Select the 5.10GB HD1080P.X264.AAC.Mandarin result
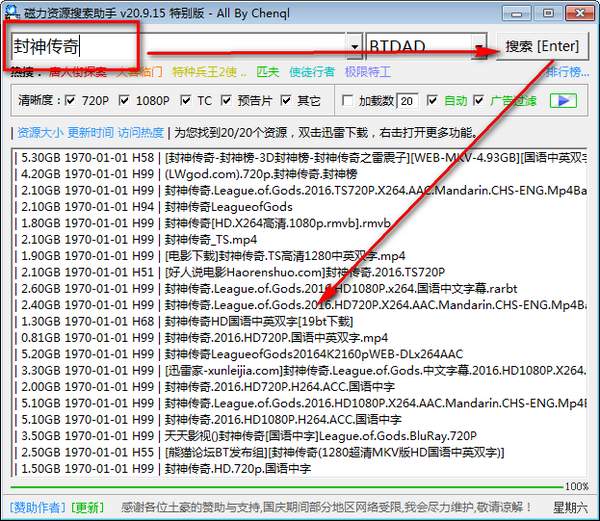Viewport: 600px width, 521px height. (x=300, y=403)
